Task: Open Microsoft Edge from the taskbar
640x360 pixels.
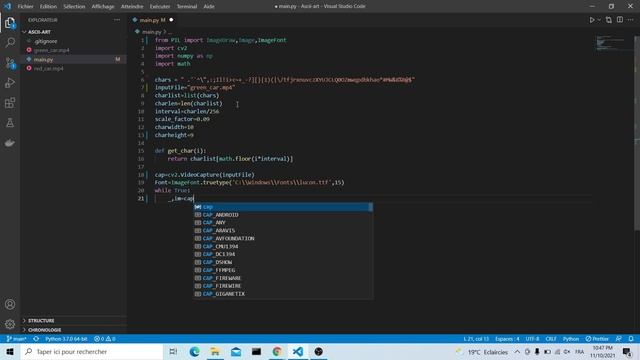Action: coord(194,351)
